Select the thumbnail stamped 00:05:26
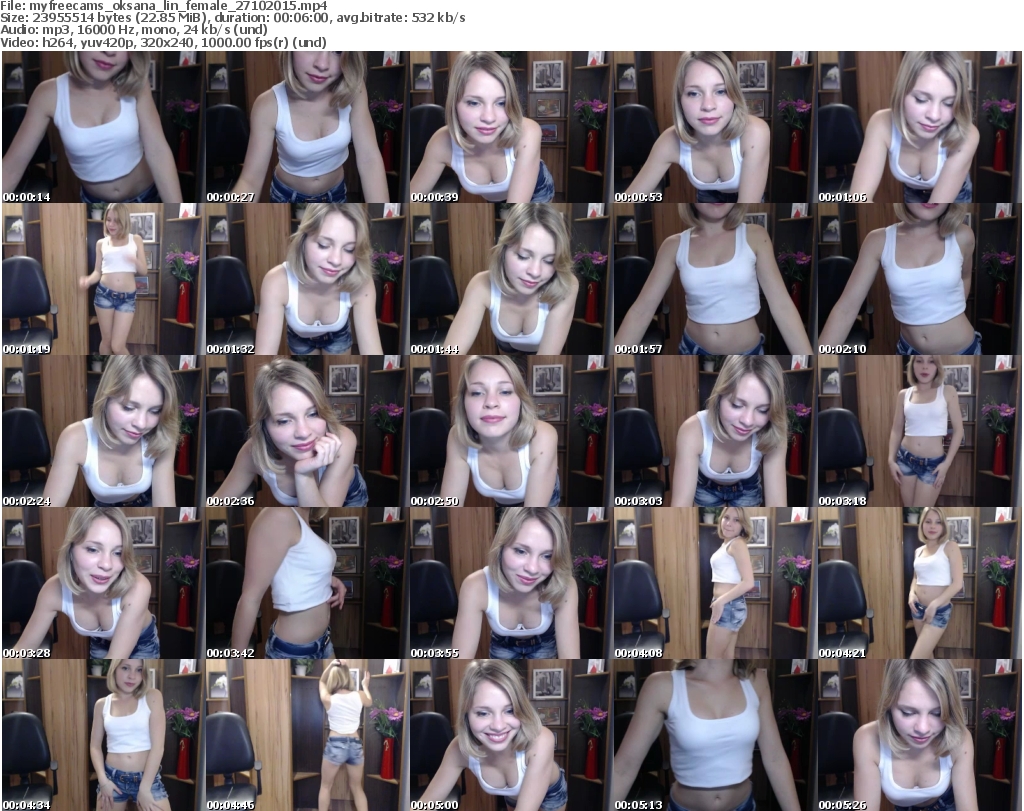 919,735
